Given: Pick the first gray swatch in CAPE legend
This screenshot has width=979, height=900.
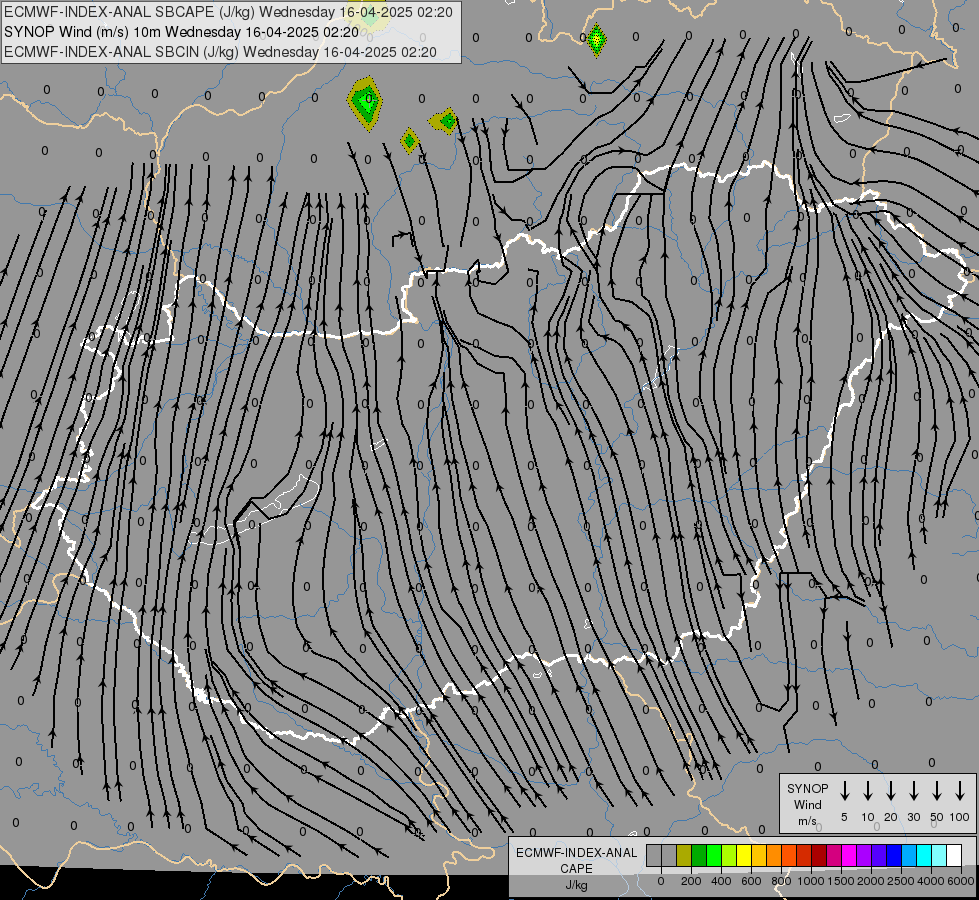Looking at the screenshot, I should click(x=654, y=855).
